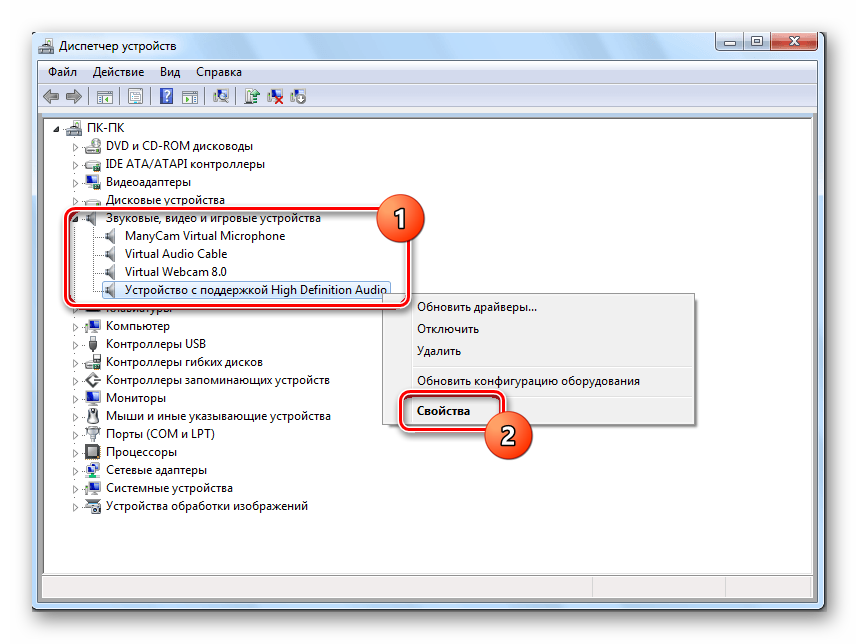Click the Сетевые адаптеры network icon
The height and width of the screenshot is (644, 859).
point(93,470)
